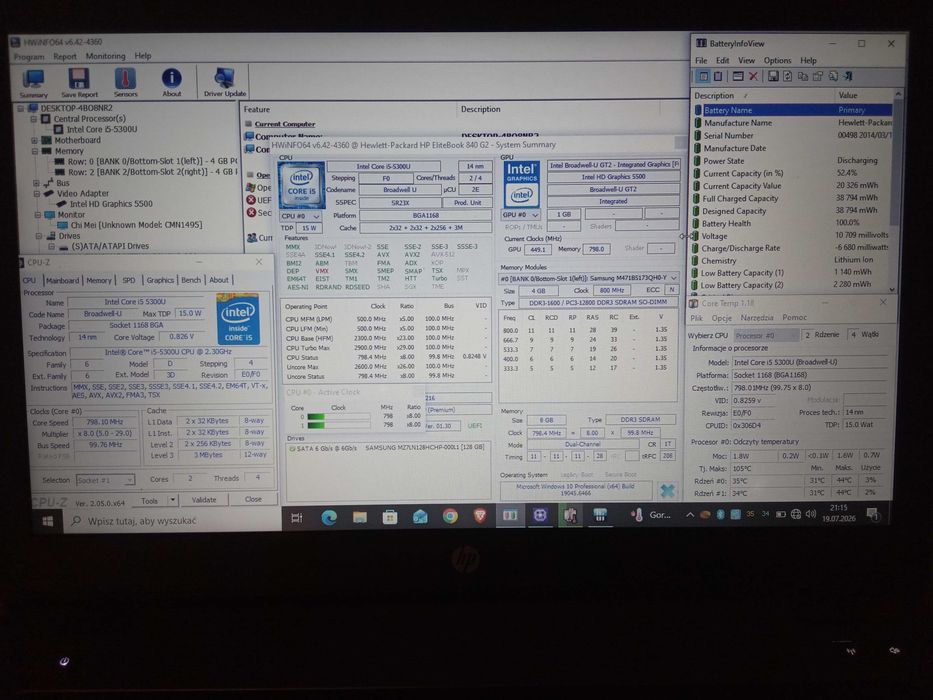Click the Close button in CPU-Z
This screenshot has width=933, height=700.
pyautogui.click(x=253, y=499)
